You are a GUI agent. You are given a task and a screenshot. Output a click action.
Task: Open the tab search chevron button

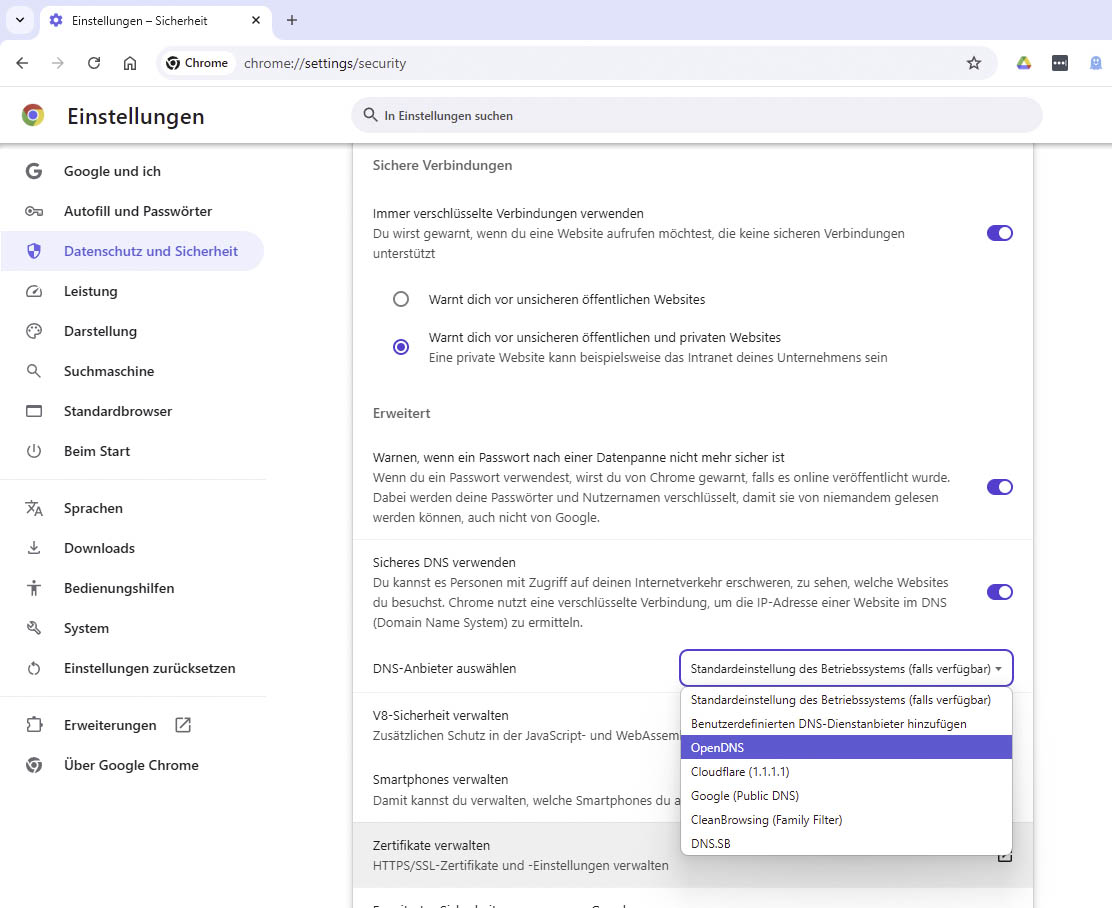click(x=20, y=20)
